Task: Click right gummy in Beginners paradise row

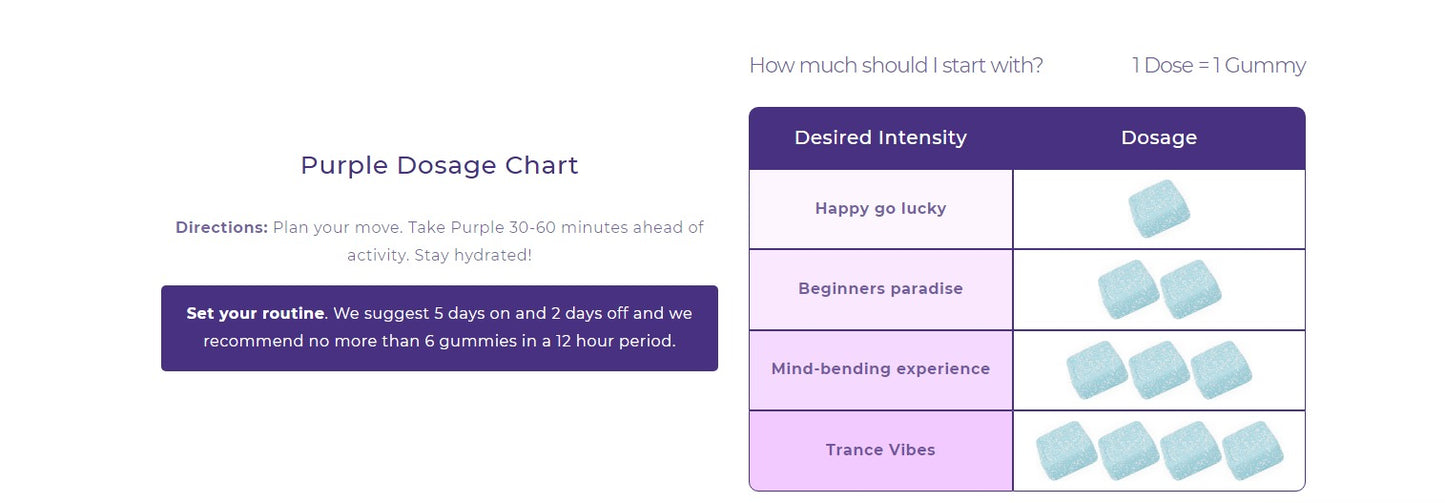Action: click(1191, 289)
